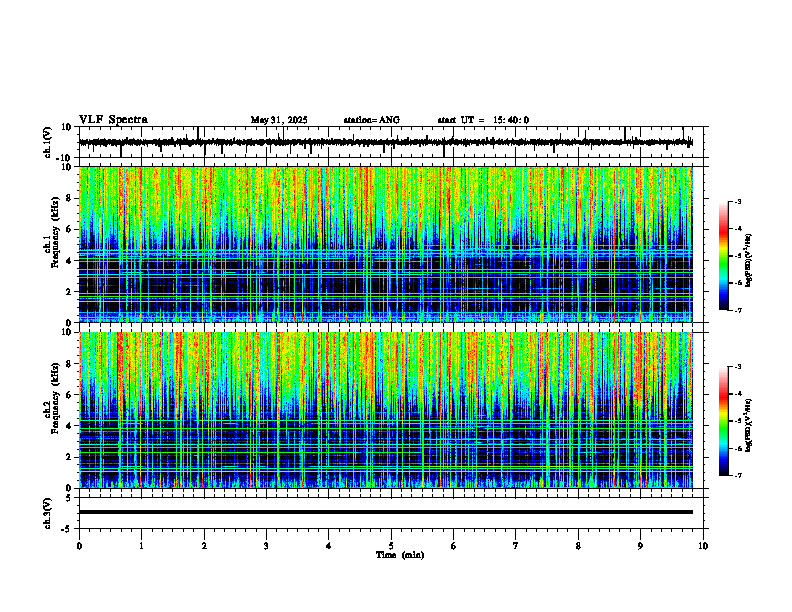This screenshot has width=792, height=612.
Task: Click the "start UT = 15:40: 0" text
Action: (x=483, y=120)
